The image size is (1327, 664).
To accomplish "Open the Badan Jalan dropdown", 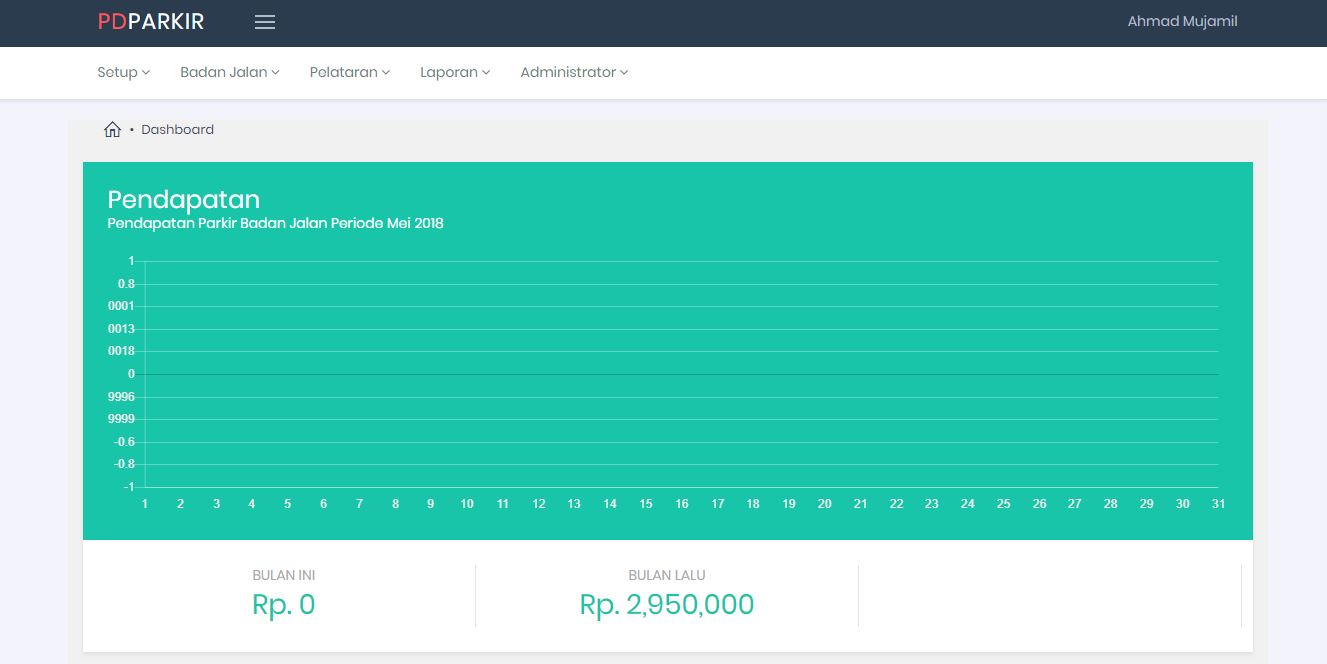I will pos(229,72).
